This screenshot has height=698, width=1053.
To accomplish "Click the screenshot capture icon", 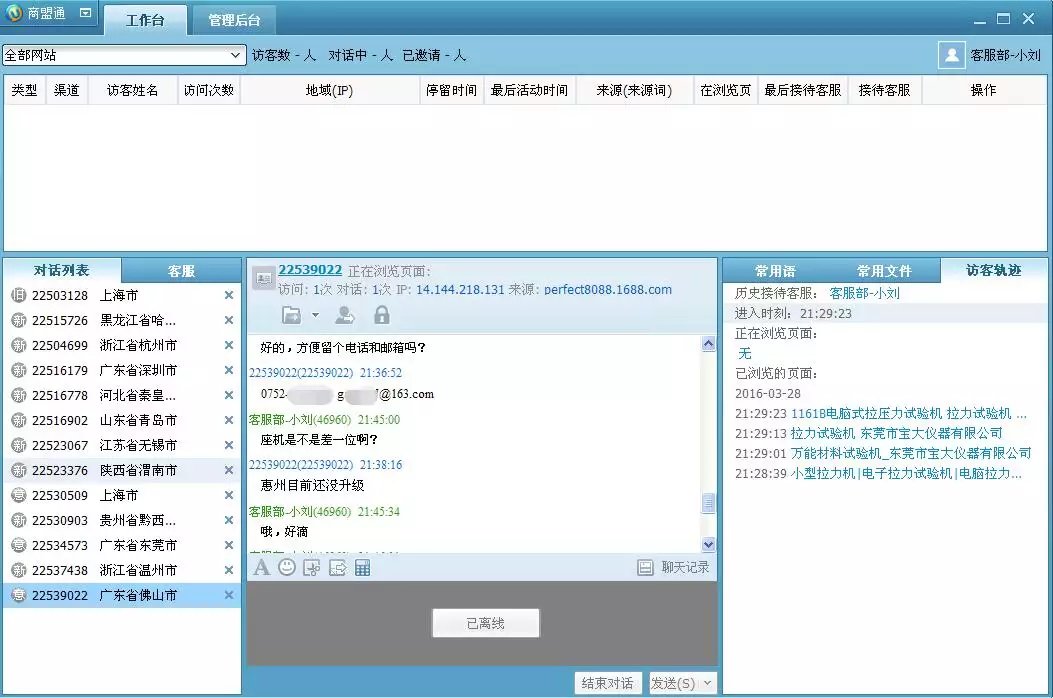I will [x=312, y=568].
